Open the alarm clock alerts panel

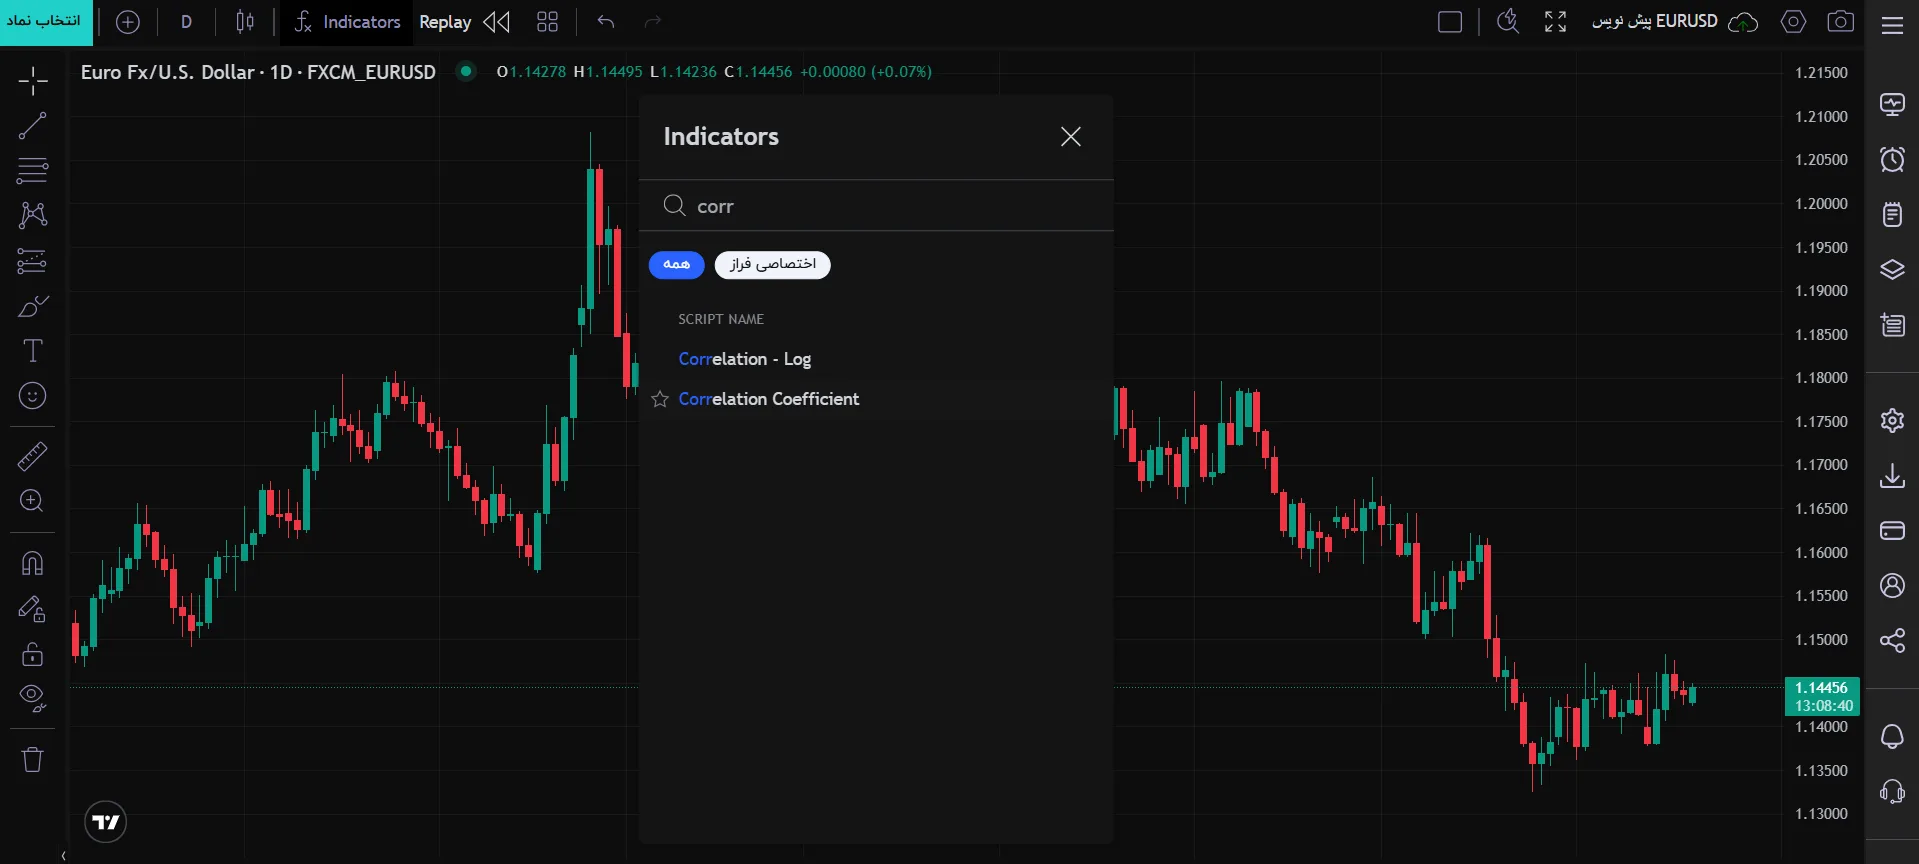1892,159
